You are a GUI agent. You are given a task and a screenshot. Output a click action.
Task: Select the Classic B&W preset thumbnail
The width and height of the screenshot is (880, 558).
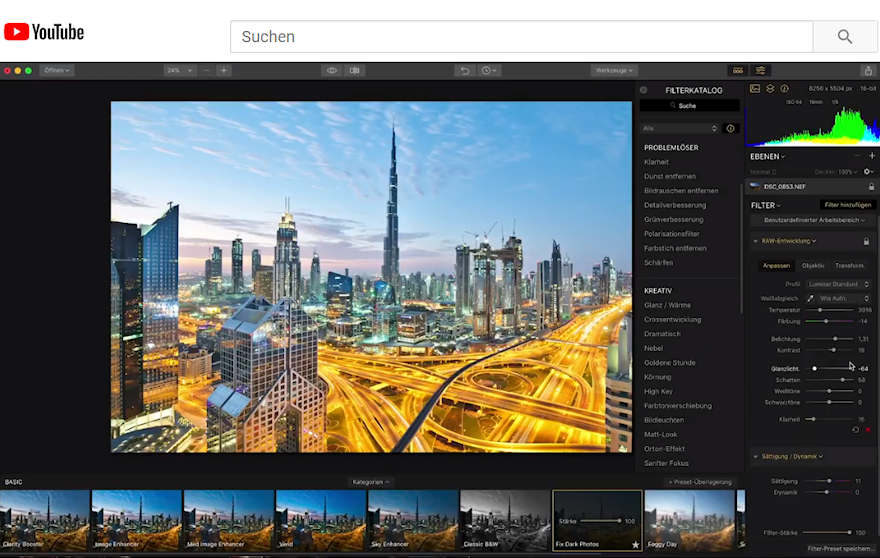pos(504,520)
